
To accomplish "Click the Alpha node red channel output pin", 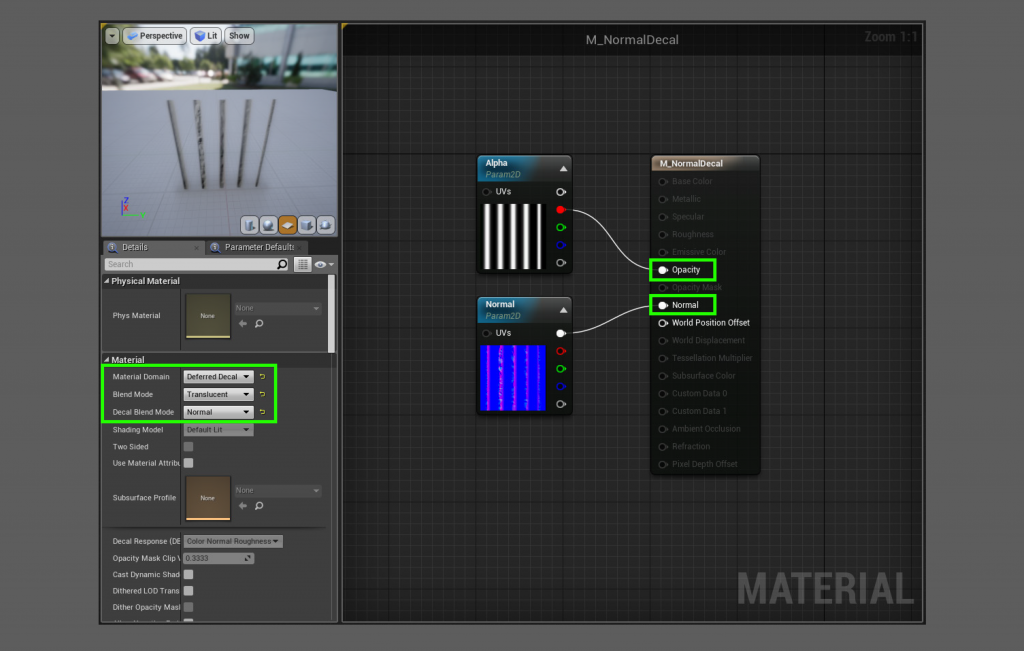I will [x=560, y=210].
